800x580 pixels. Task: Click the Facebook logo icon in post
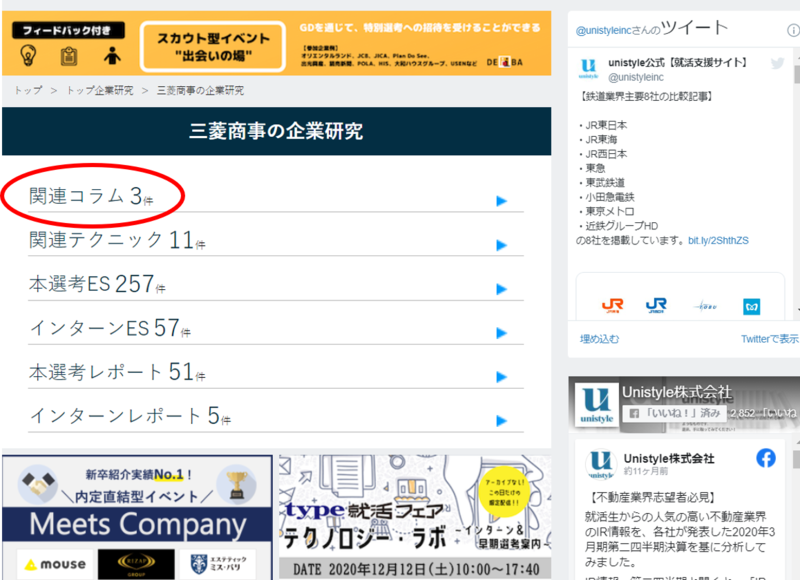[x=765, y=458]
